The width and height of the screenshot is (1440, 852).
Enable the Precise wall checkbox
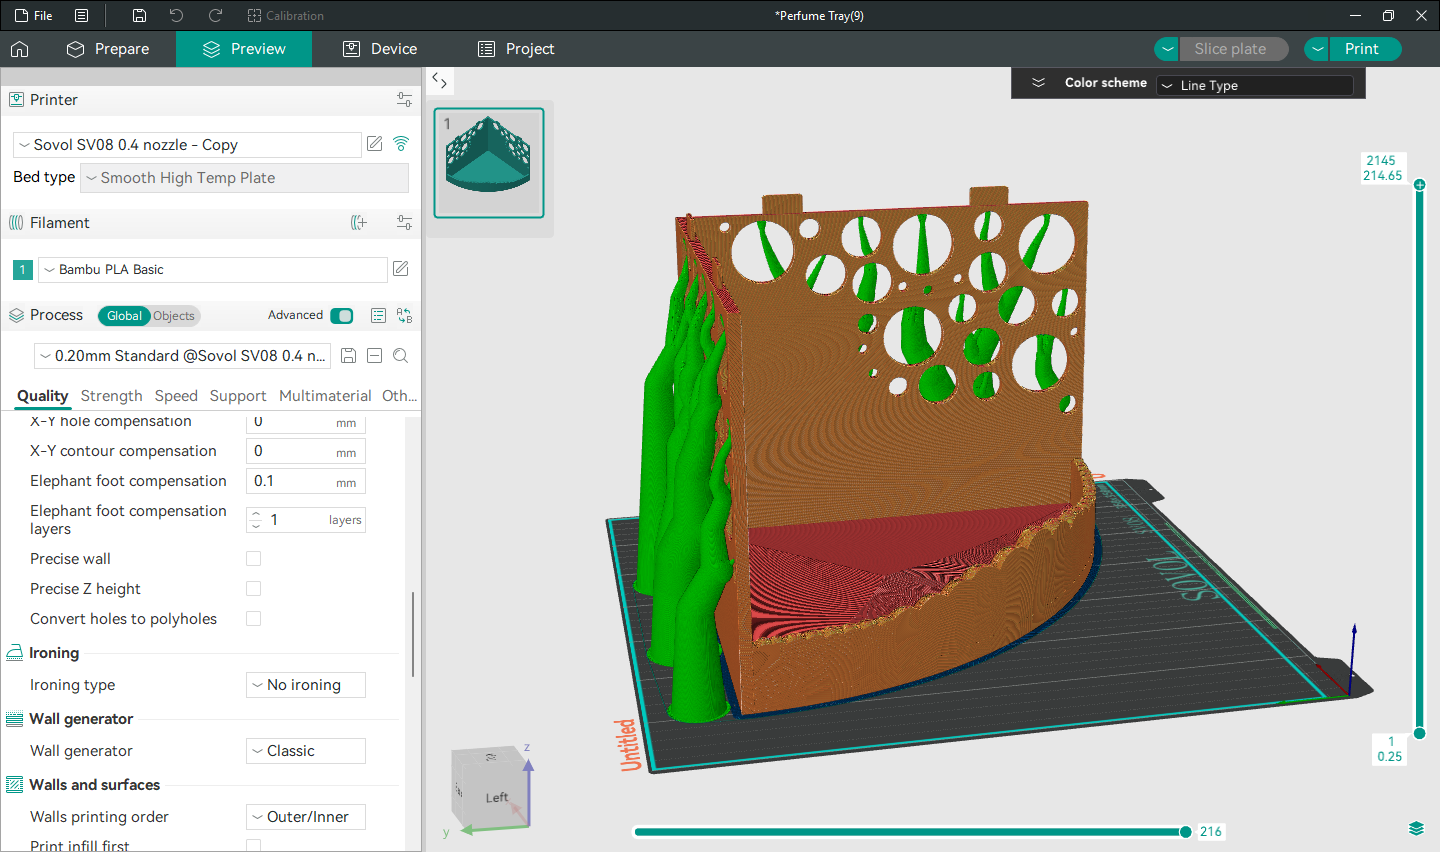[254, 559]
